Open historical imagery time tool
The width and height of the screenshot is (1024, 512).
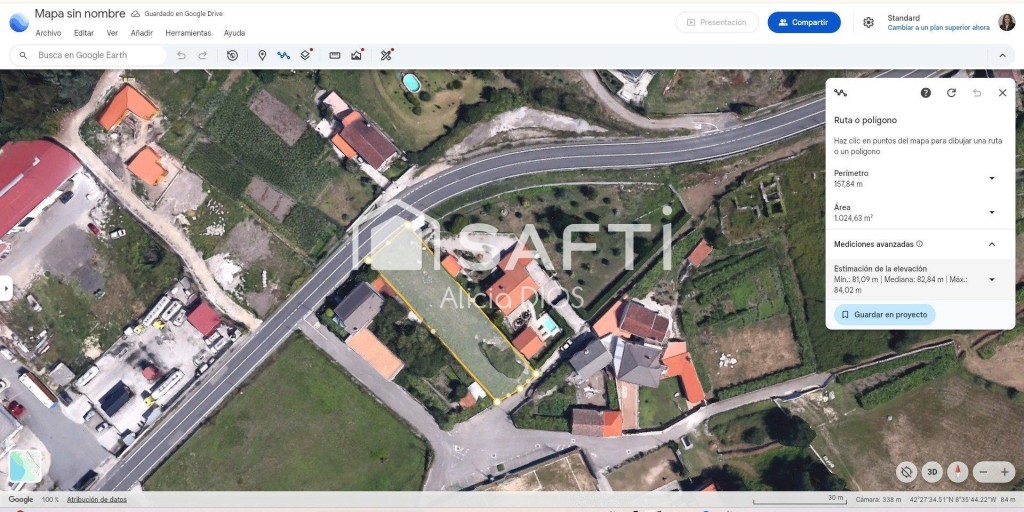(232, 55)
